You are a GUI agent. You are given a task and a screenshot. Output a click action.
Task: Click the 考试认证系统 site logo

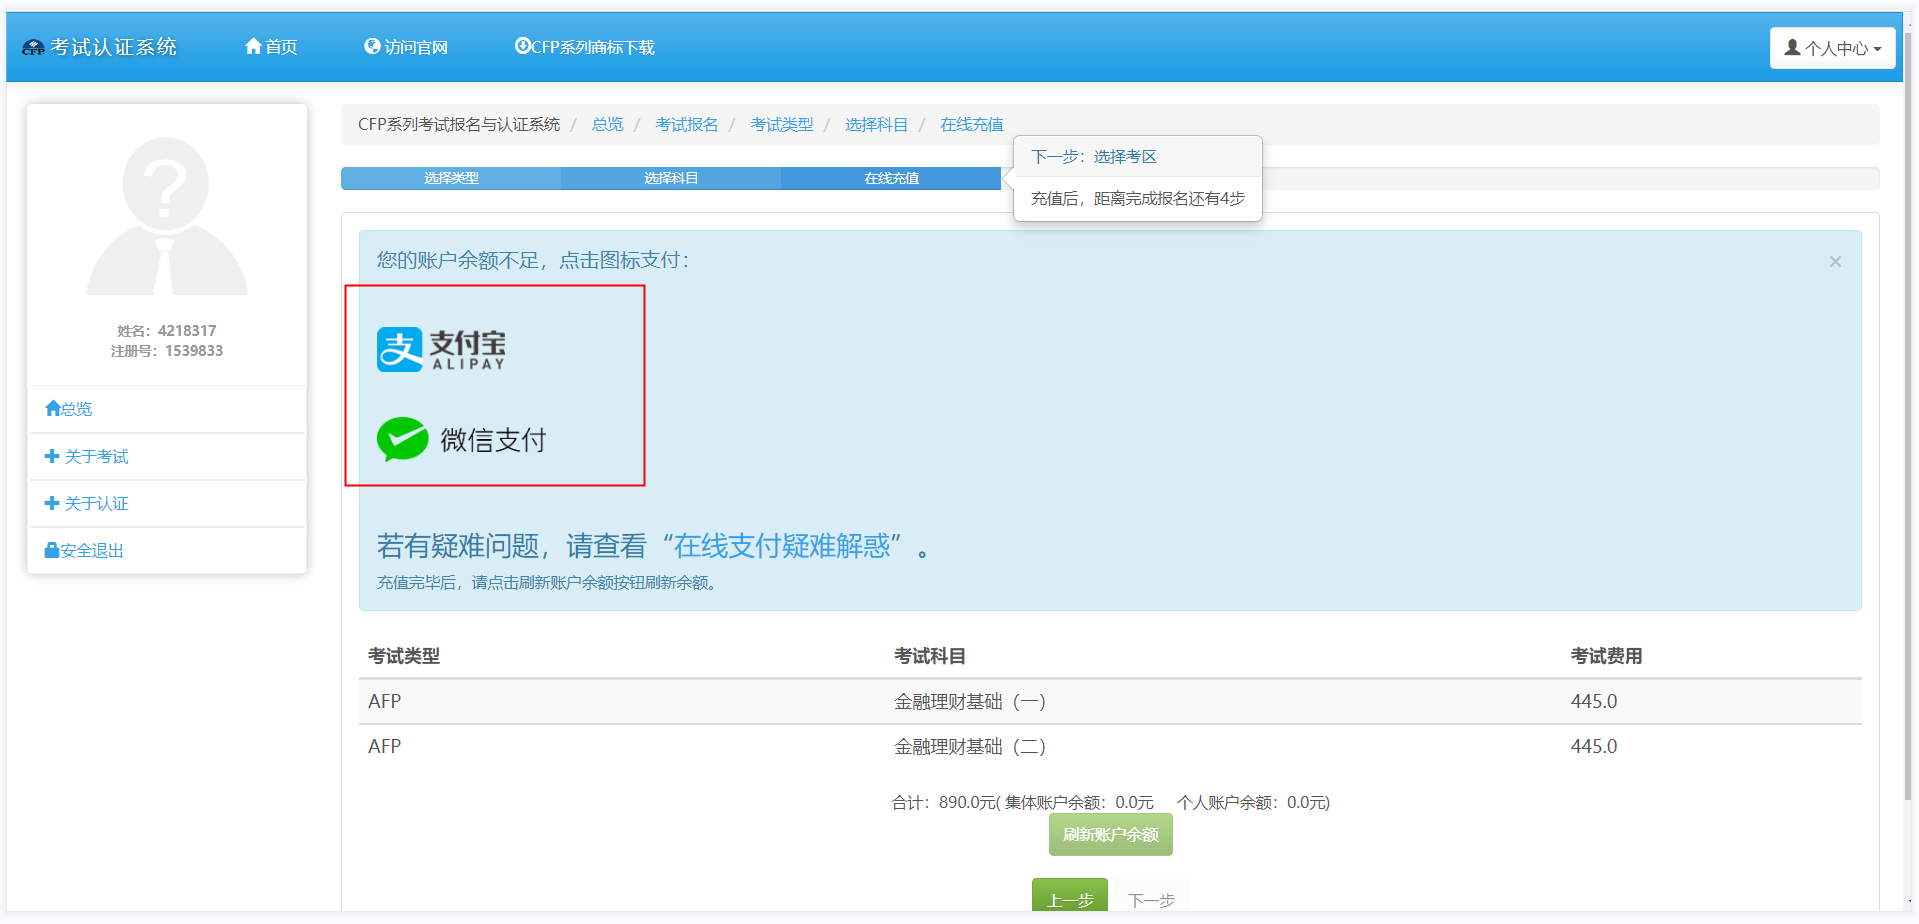tap(99, 47)
